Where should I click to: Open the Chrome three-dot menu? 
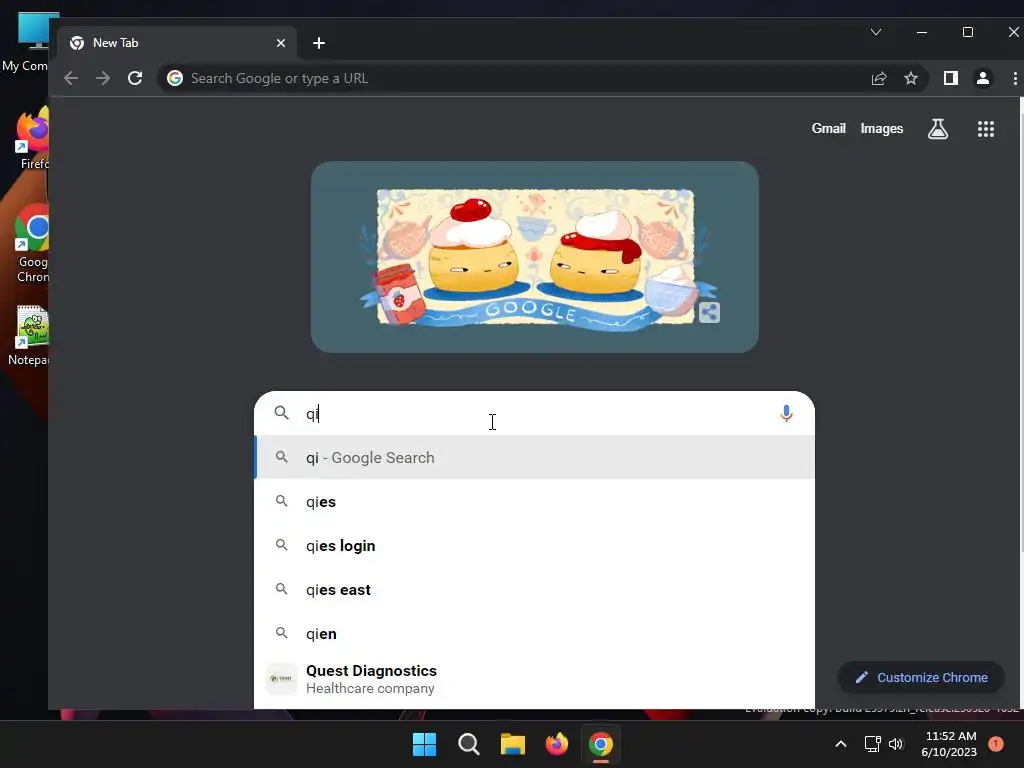pyautogui.click(x=1015, y=78)
